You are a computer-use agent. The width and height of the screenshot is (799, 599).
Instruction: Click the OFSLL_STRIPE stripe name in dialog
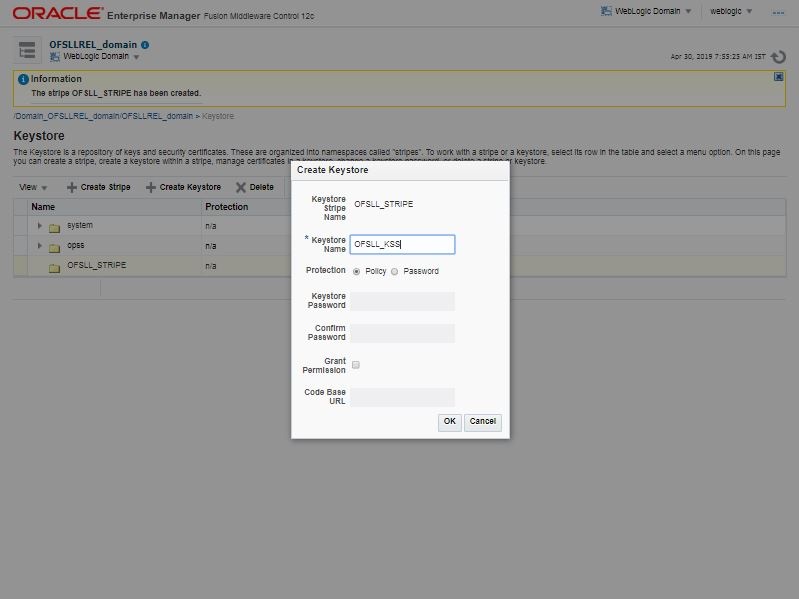pos(384,204)
